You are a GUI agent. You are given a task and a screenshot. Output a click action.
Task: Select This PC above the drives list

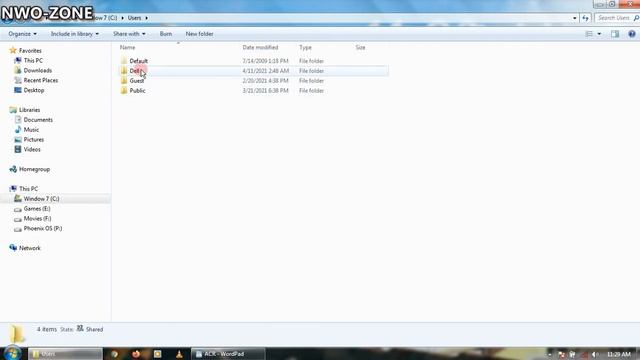tap(28, 189)
